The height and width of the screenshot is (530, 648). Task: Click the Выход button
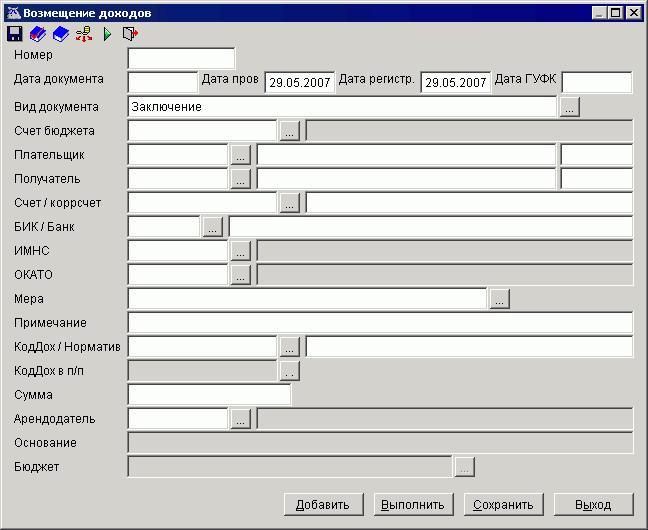(x=595, y=504)
